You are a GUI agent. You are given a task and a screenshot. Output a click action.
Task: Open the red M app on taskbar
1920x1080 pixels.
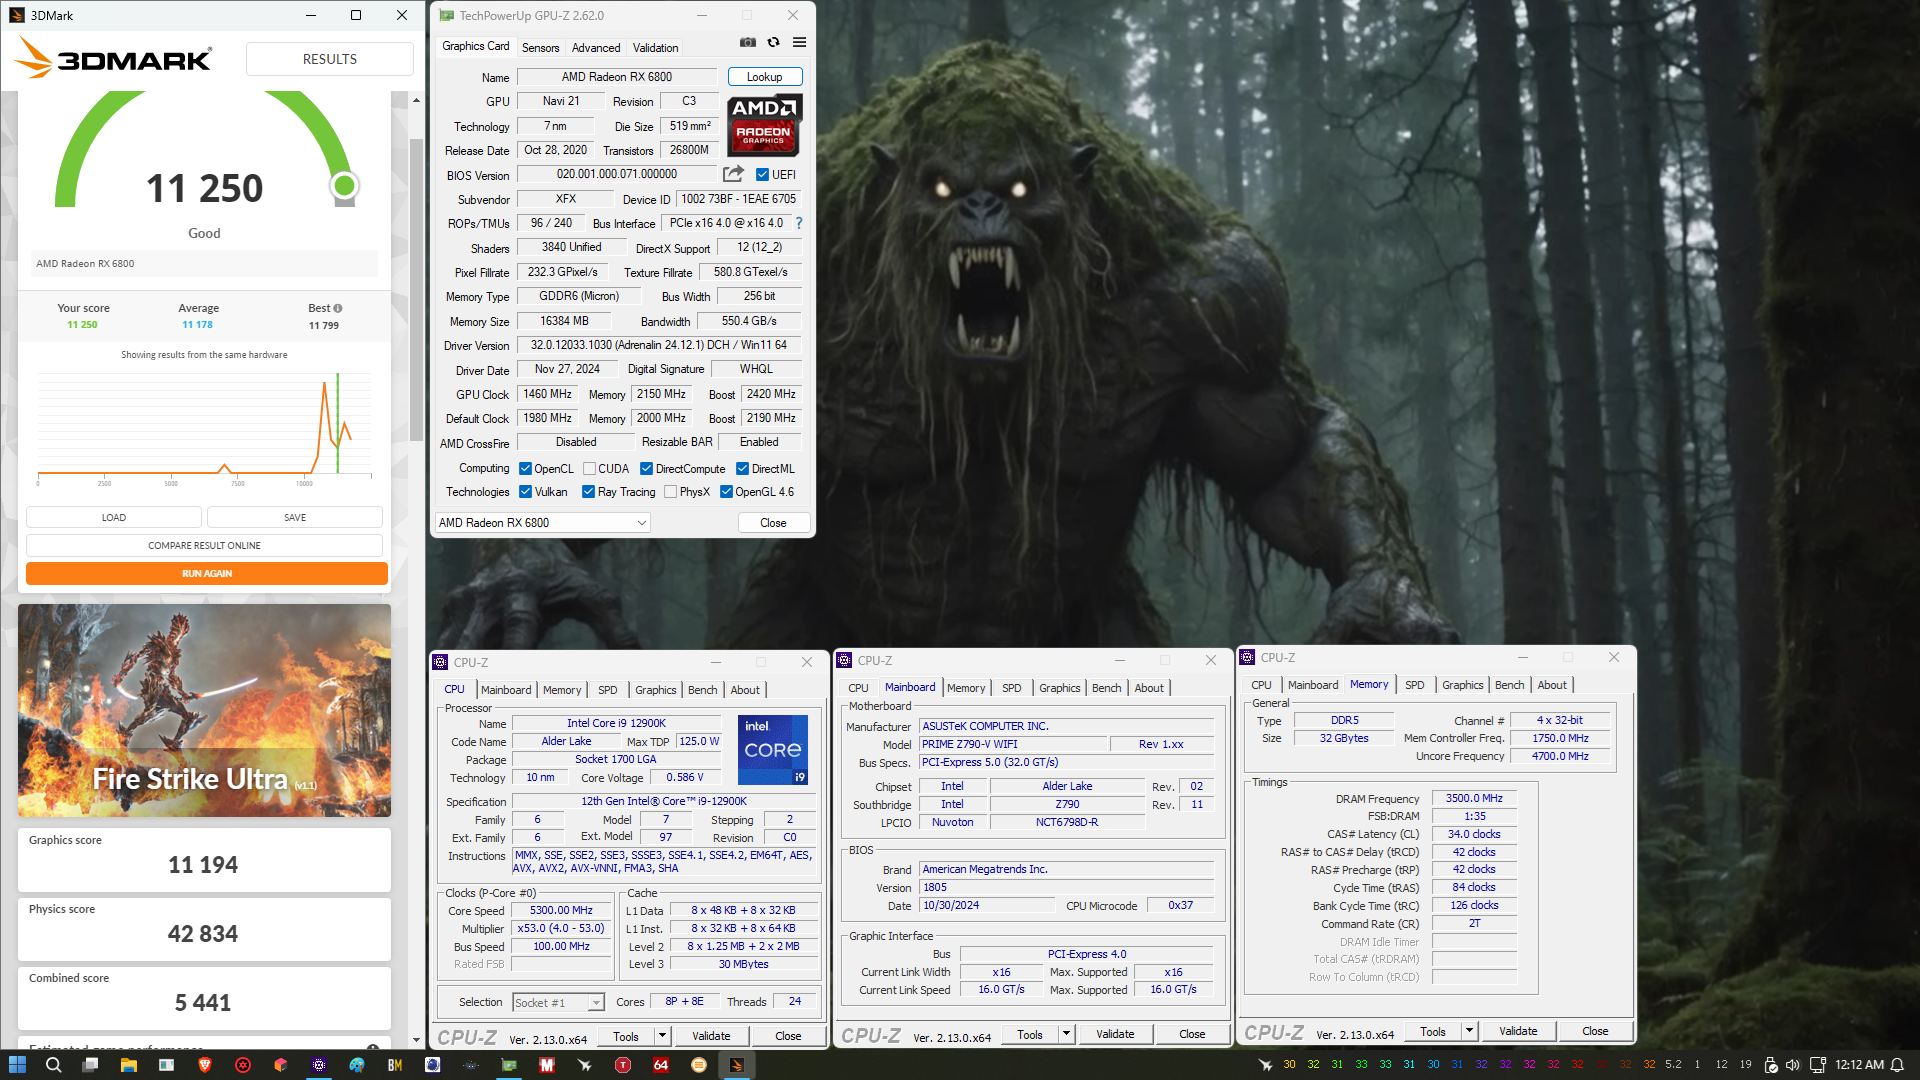(x=547, y=1065)
